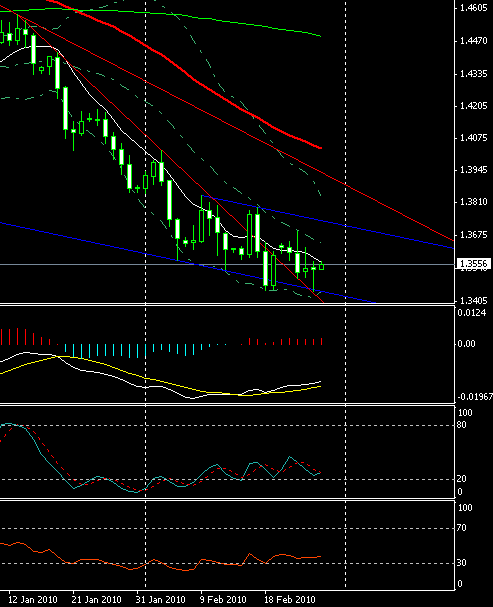The image size is (493, 607).
Task: Click price level 1.3810 on the scale
Action: coord(473,202)
